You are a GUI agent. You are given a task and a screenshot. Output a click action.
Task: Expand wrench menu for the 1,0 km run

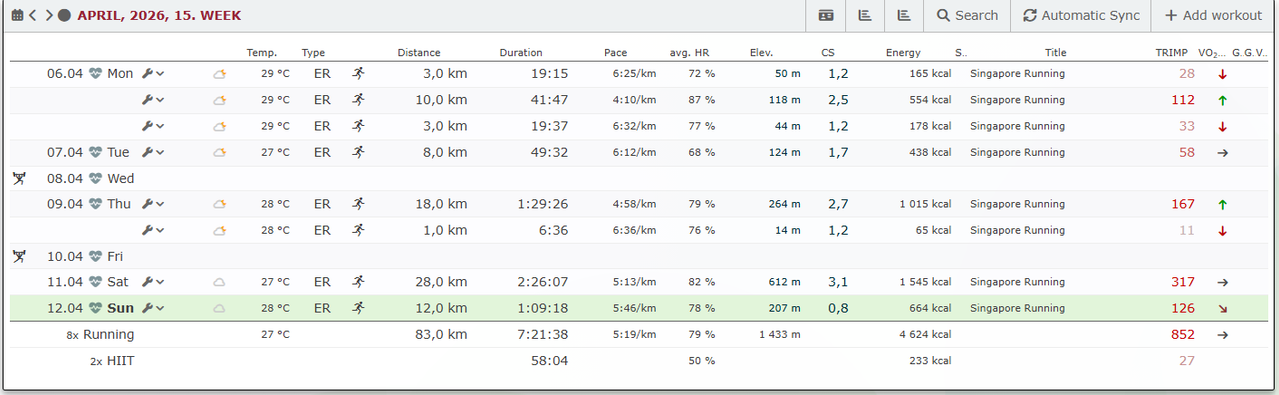(x=153, y=230)
